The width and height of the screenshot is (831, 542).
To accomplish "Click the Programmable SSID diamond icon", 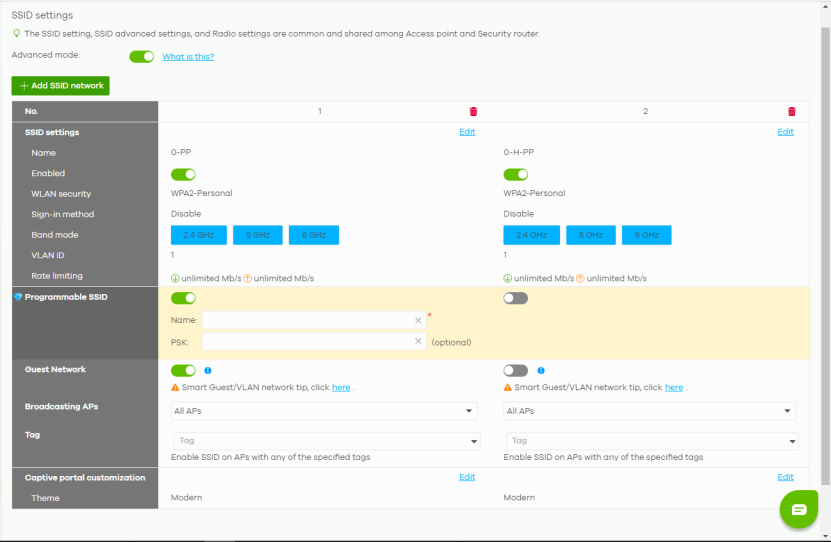I will click(18, 298).
